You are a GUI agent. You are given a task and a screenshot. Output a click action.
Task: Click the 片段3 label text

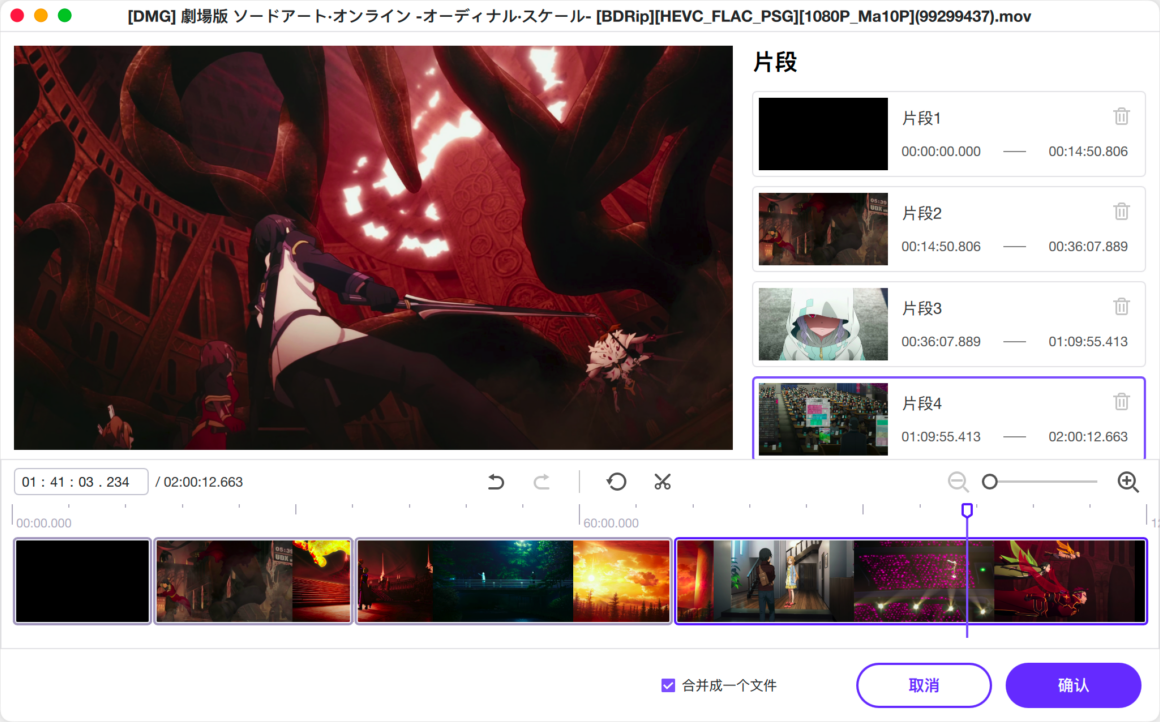tap(921, 308)
